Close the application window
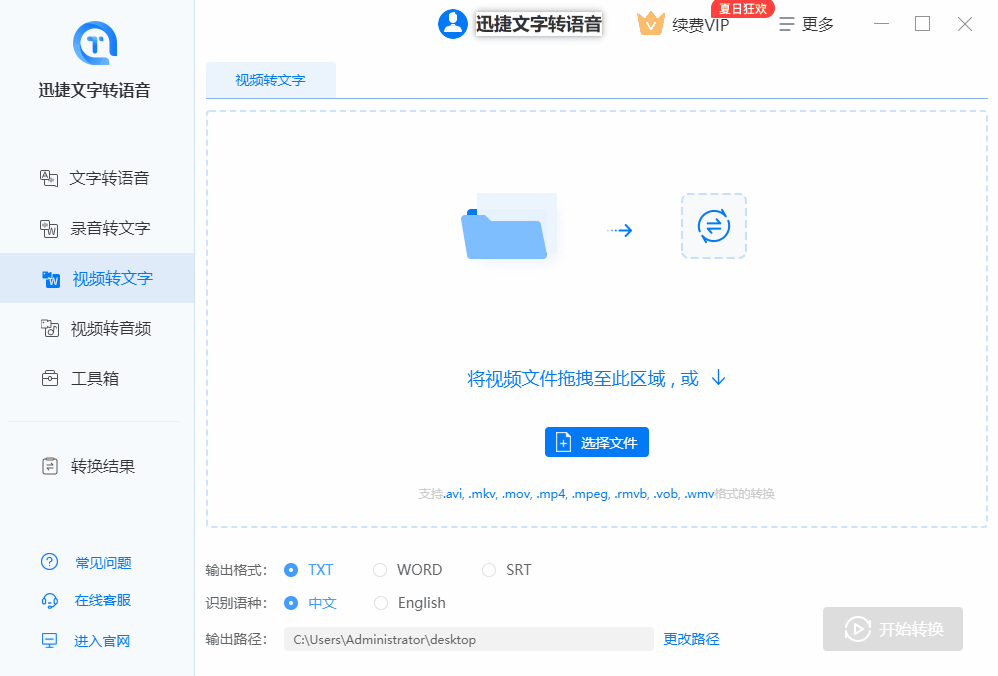998x676 pixels. coord(965,24)
